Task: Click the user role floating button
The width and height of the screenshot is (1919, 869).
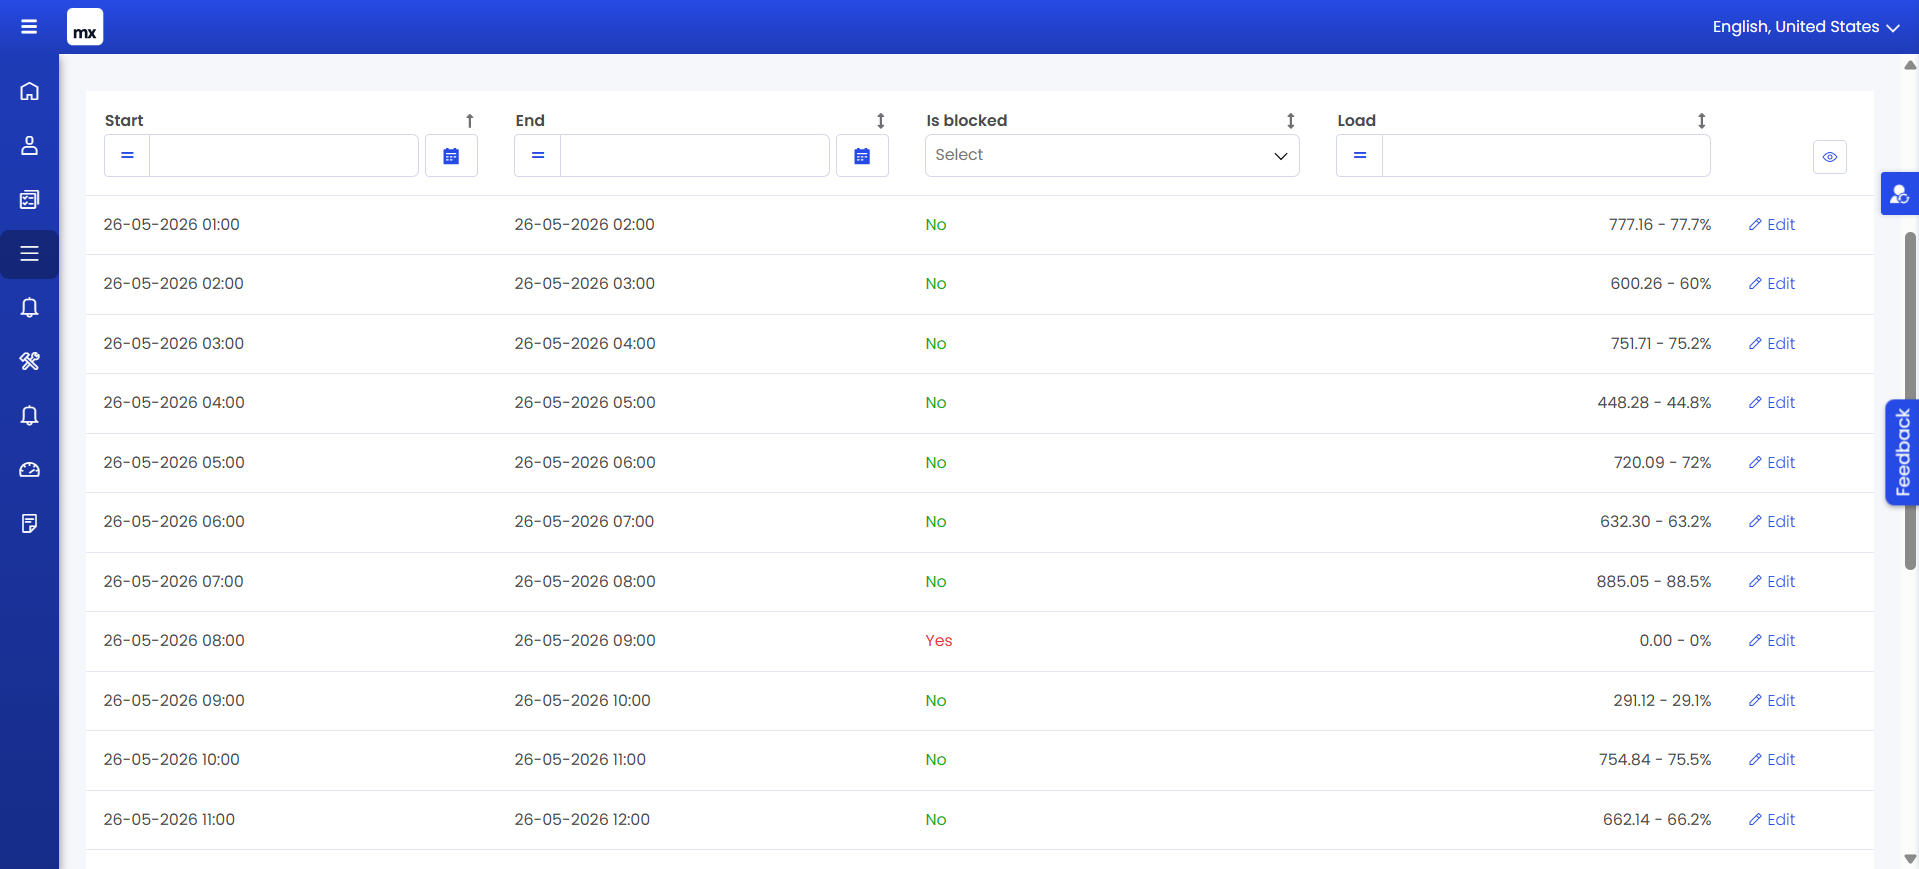Action: pos(1899,194)
